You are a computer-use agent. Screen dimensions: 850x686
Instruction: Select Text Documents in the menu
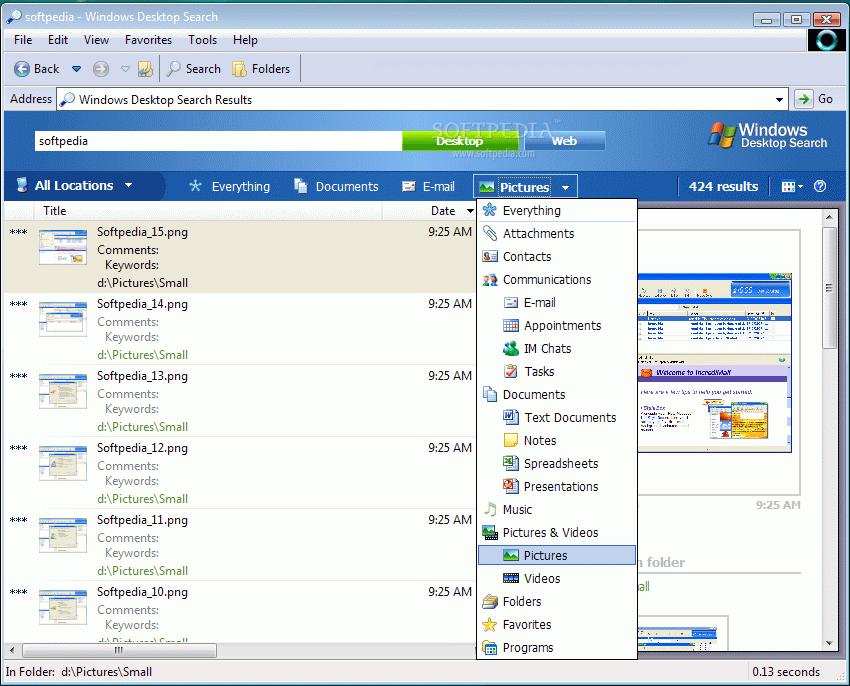(557, 418)
